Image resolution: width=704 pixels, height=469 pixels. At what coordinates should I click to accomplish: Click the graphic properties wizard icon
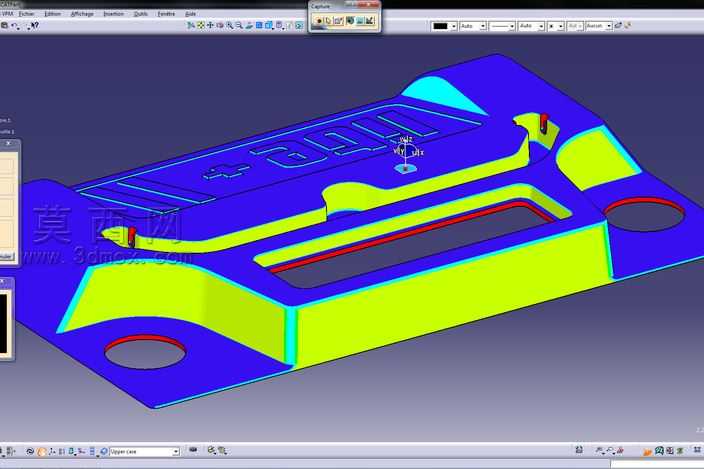pyautogui.click(x=628, y=26)
